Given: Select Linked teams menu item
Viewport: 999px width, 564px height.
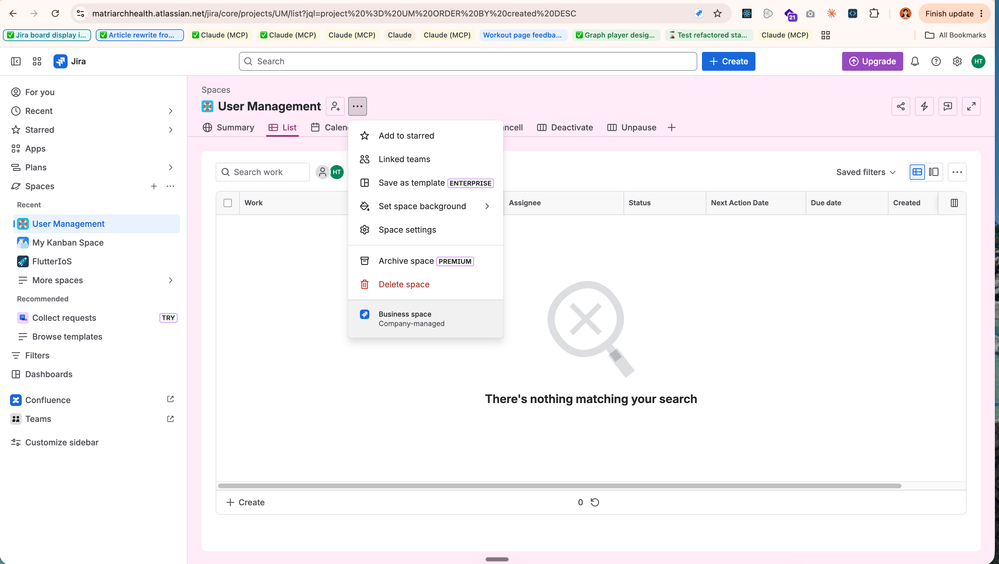Looking at the screenshot, I should 426,159.
